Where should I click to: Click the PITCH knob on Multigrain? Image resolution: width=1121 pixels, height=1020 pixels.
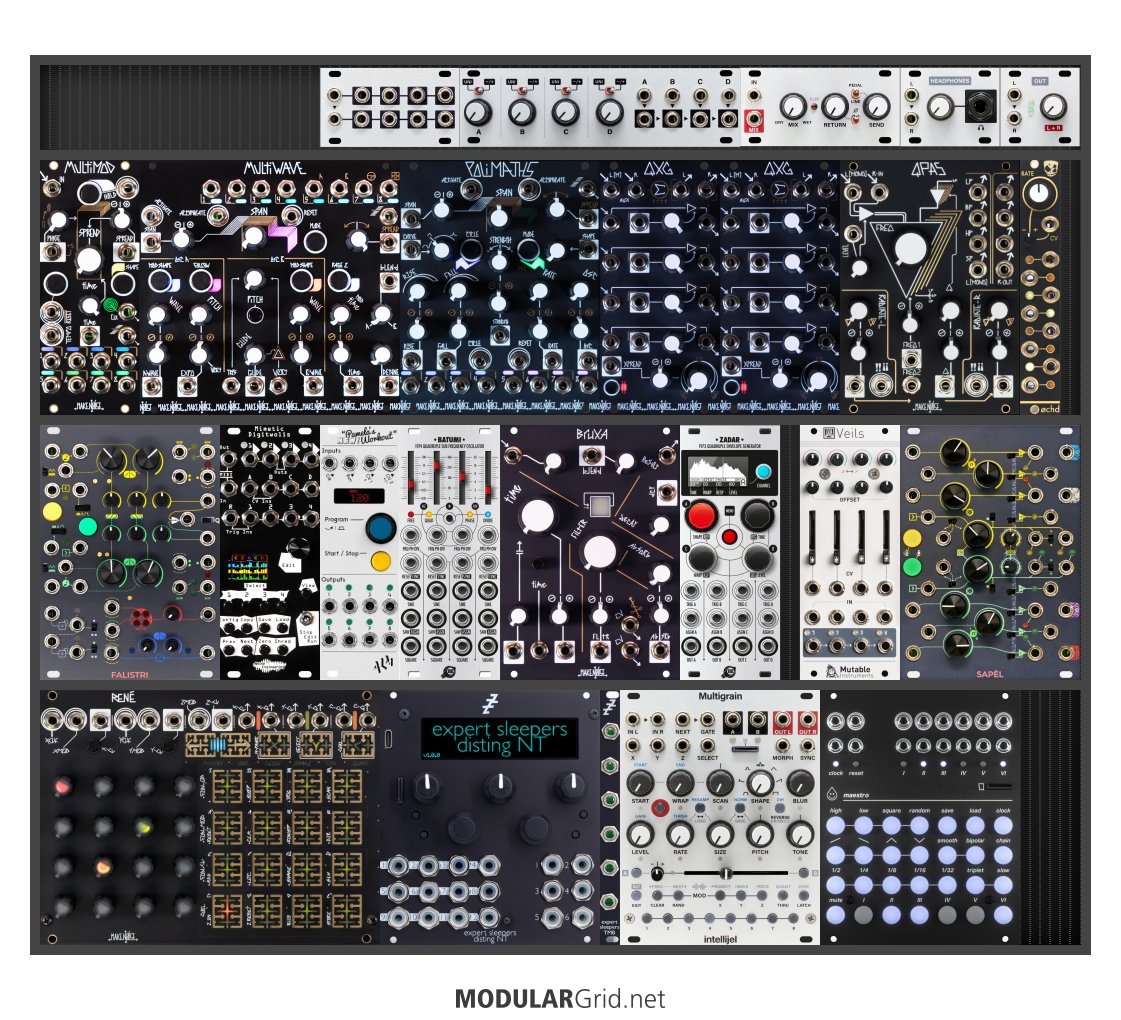click(x=760, y=833)
